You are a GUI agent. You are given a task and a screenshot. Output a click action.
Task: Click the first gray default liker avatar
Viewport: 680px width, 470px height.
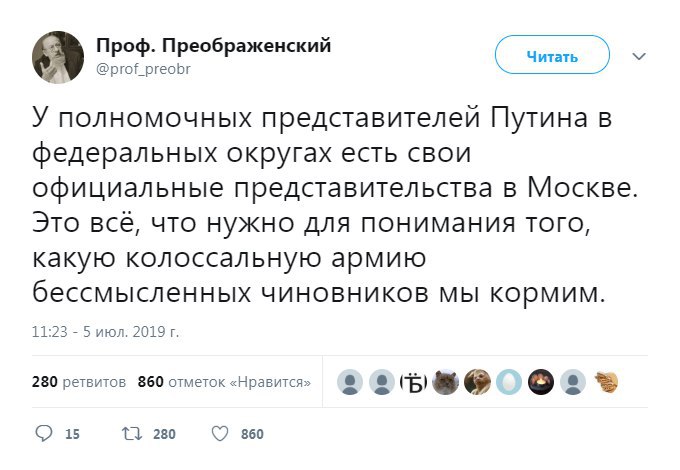click(x=350, y=382)
